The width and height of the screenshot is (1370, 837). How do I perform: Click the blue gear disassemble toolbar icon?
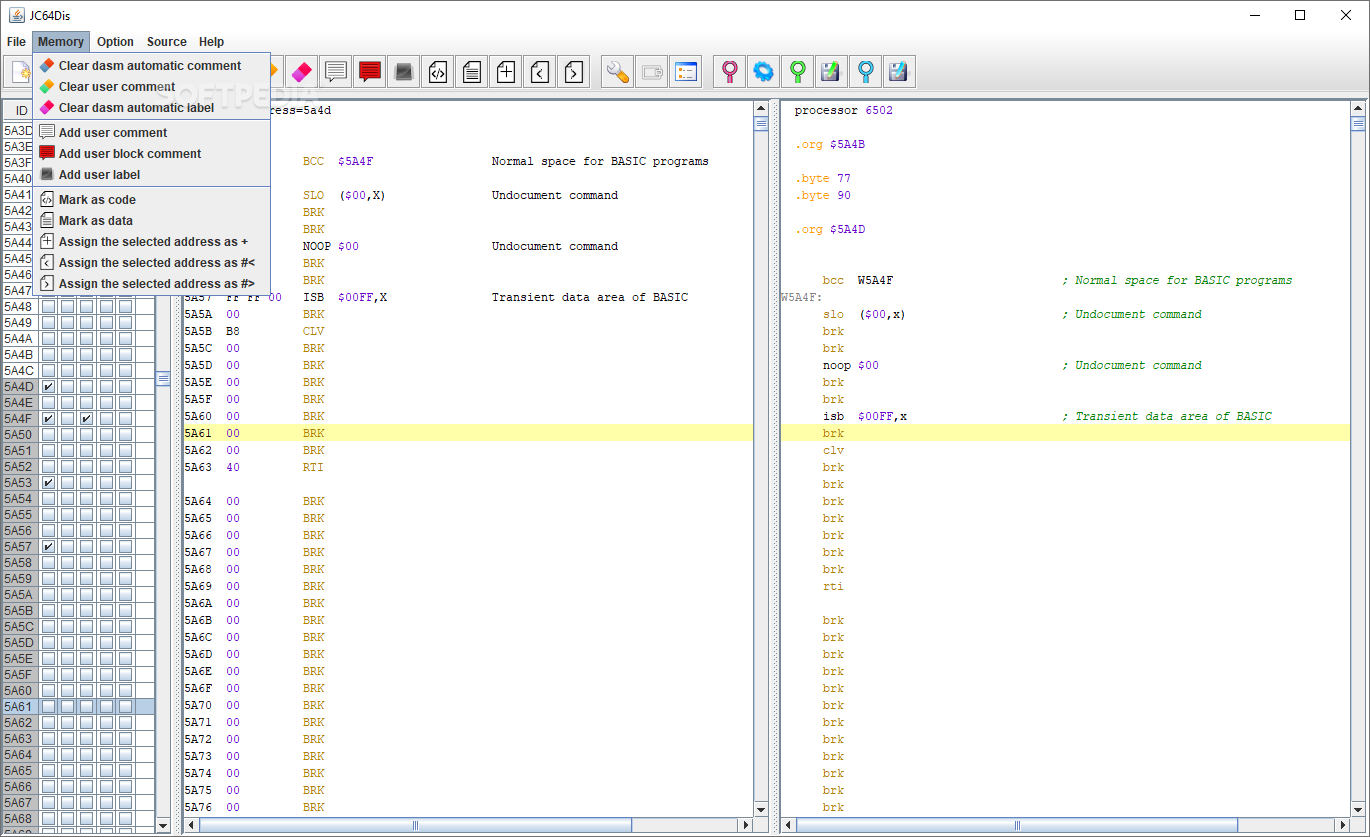point(764,72)
